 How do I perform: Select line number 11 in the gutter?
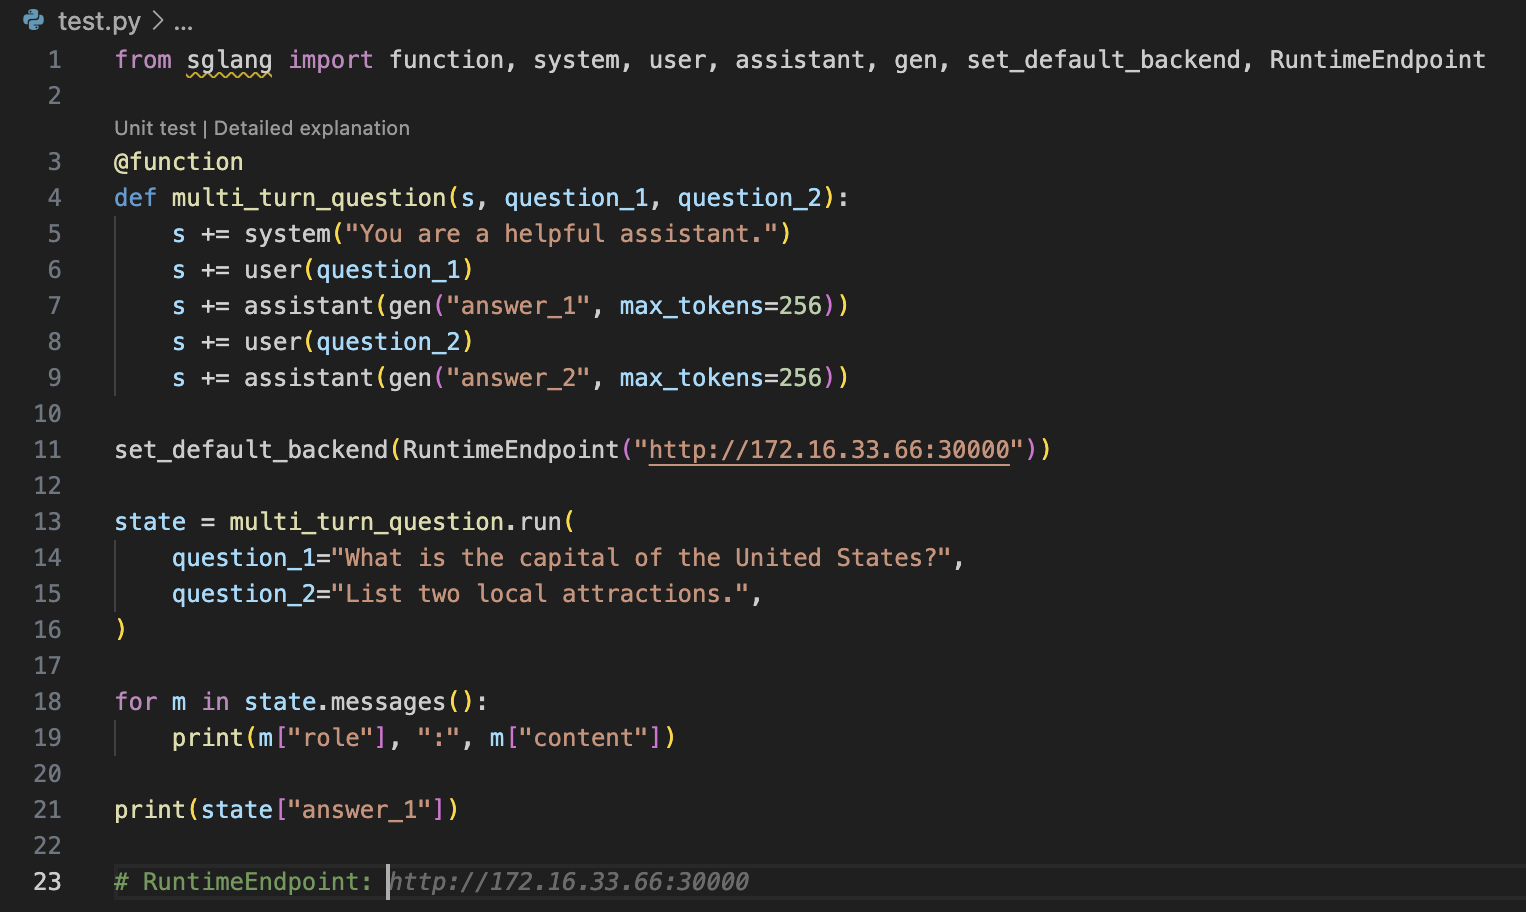48,450
